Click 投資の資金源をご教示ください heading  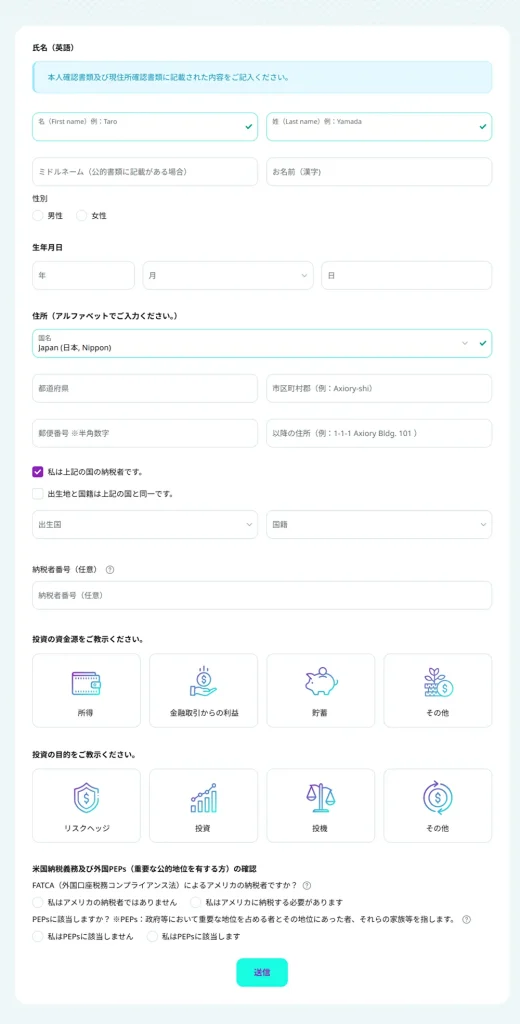(88, 639)
